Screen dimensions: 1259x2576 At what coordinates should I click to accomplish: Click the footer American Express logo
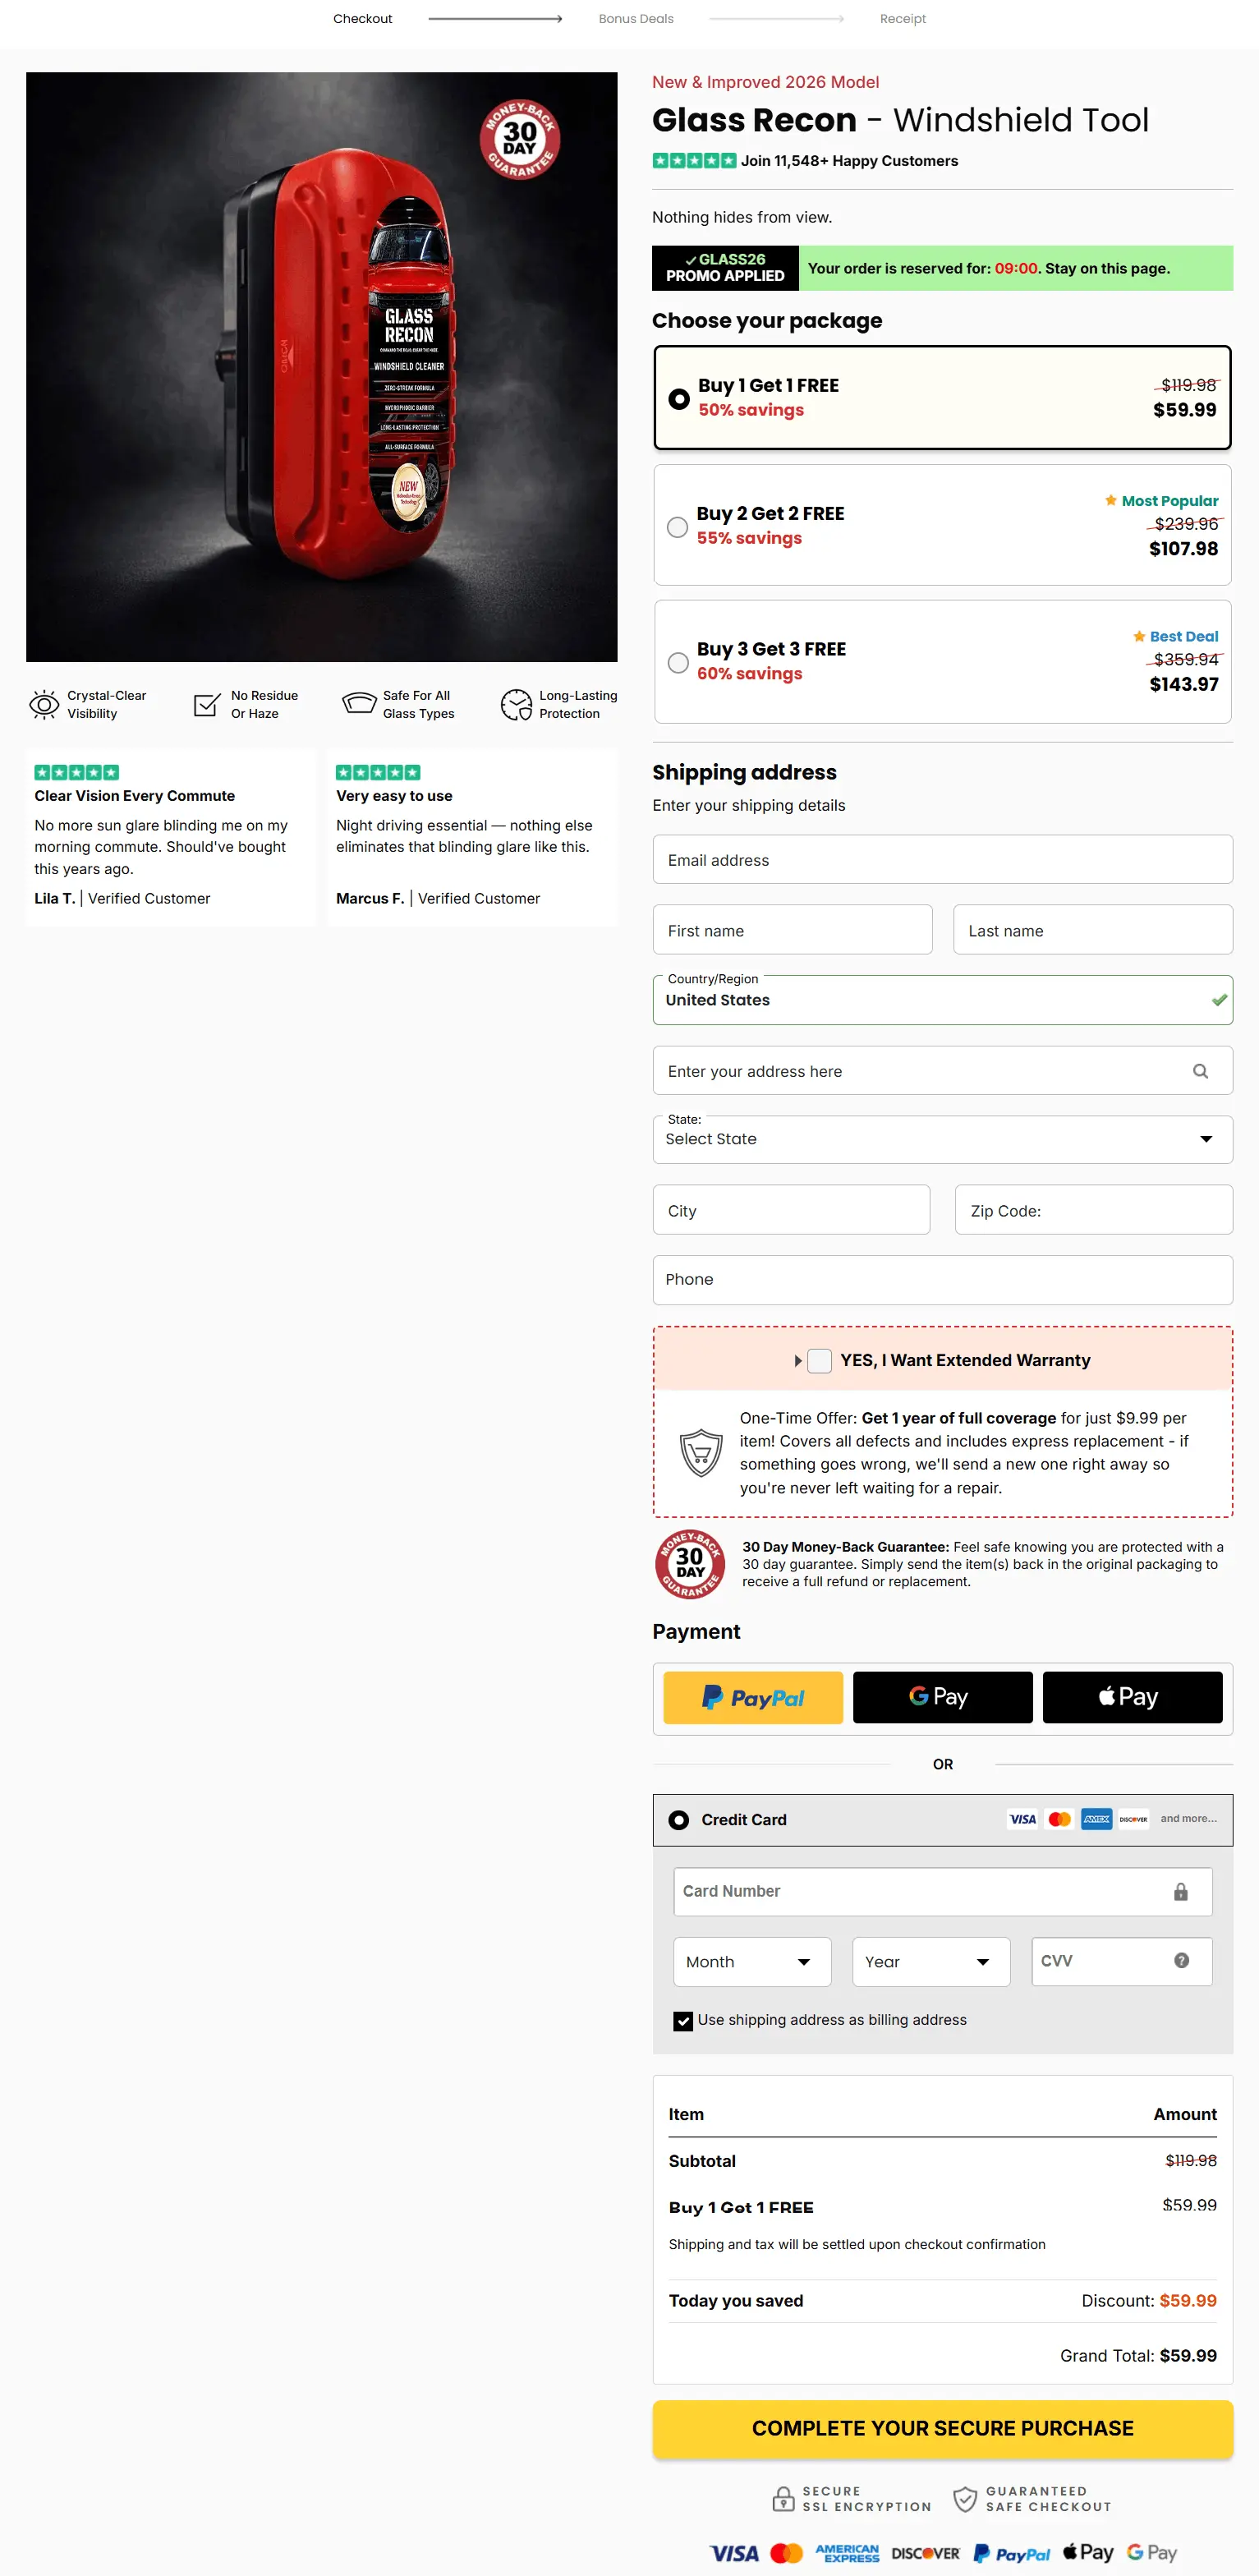click(x=847, y=2553)
